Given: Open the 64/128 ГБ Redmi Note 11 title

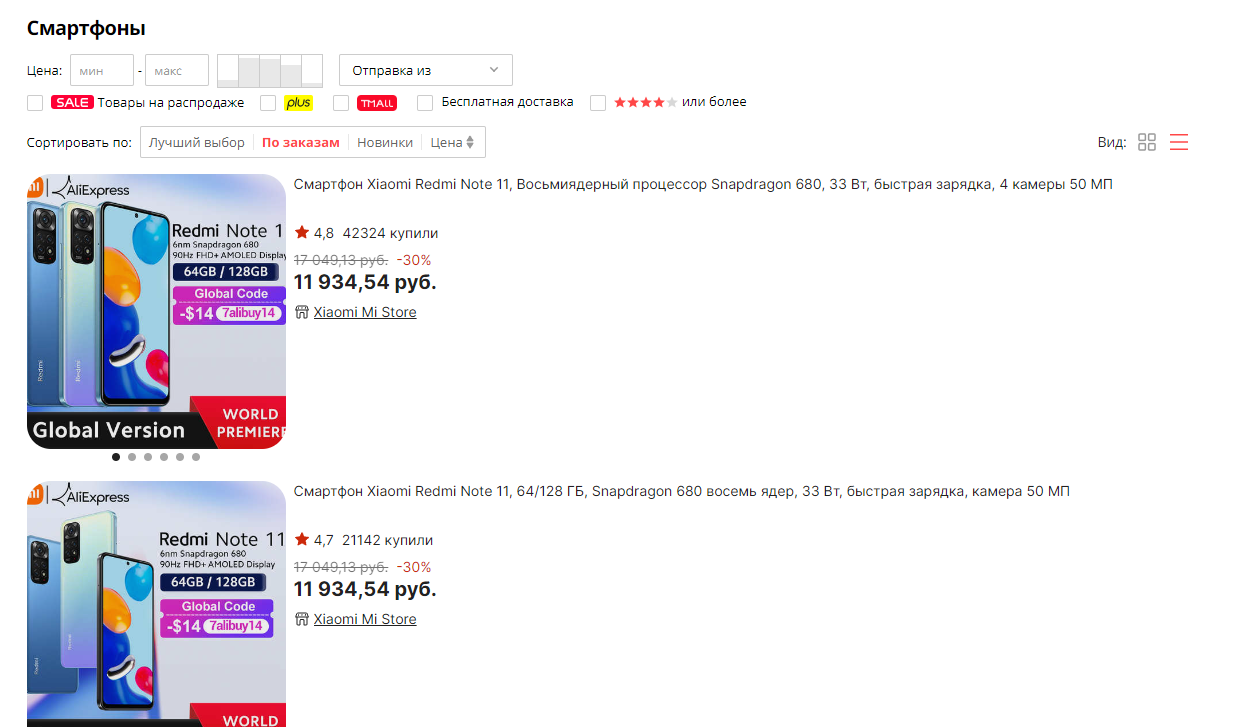Looking at the screenshot, I should pyautogui.click(x=682, y=491).
